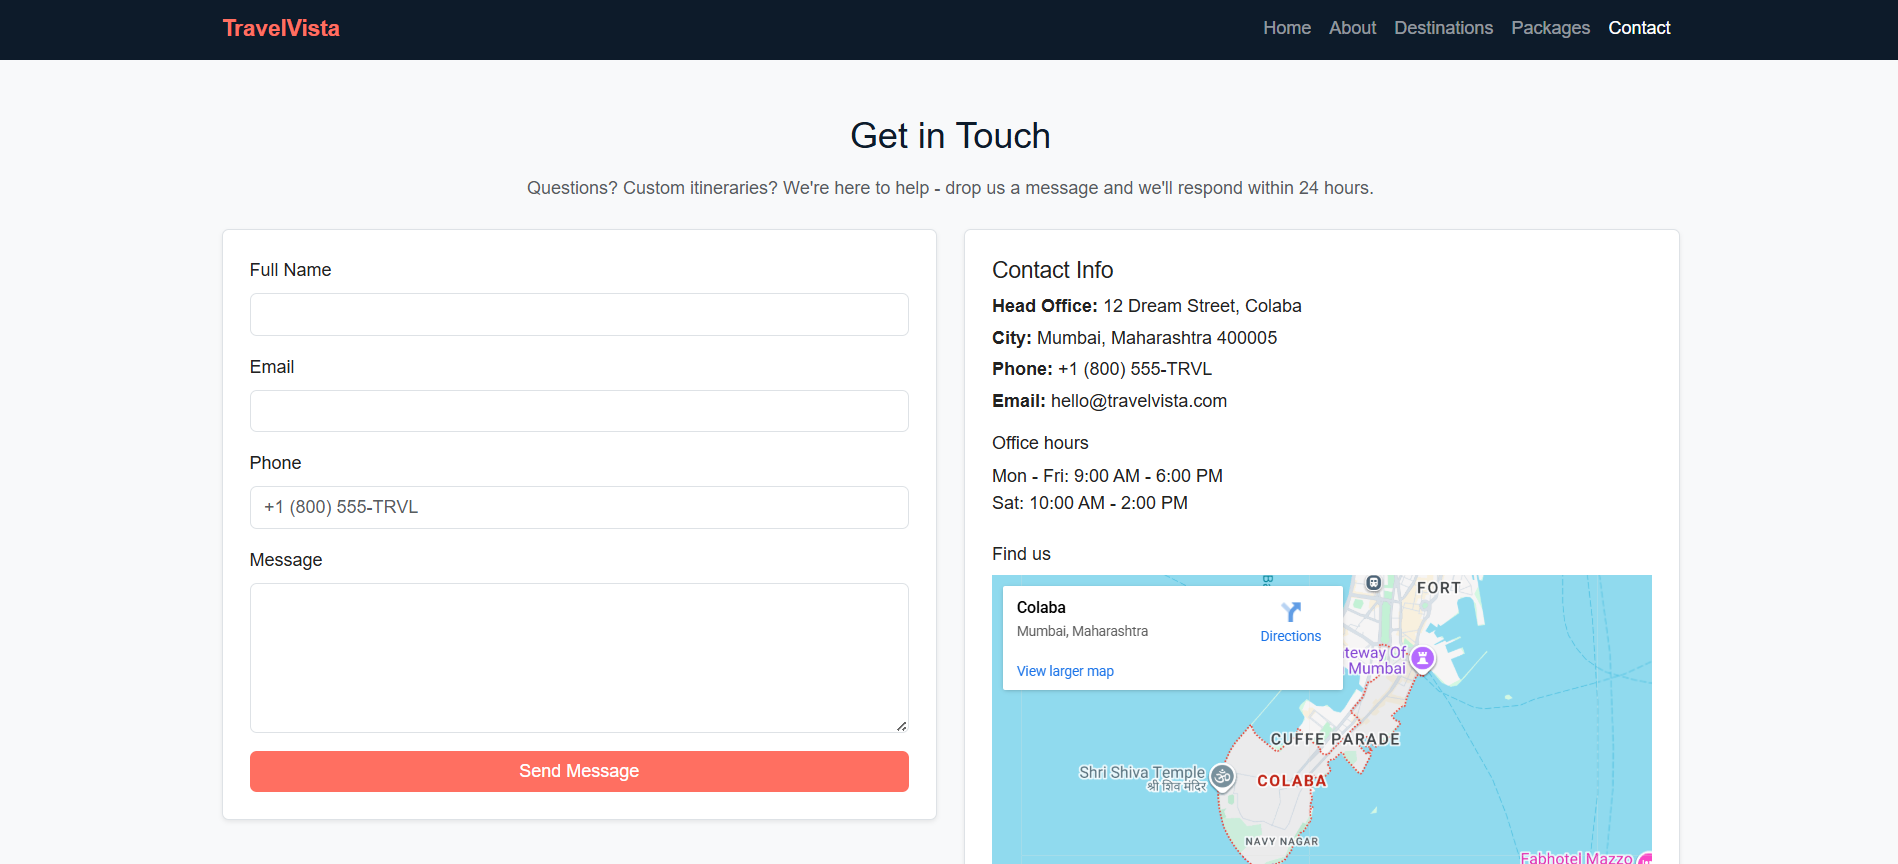Select the Phone number input field
Image resolution: width=1898 pixels, height=864 pixels.
[579, 507]
